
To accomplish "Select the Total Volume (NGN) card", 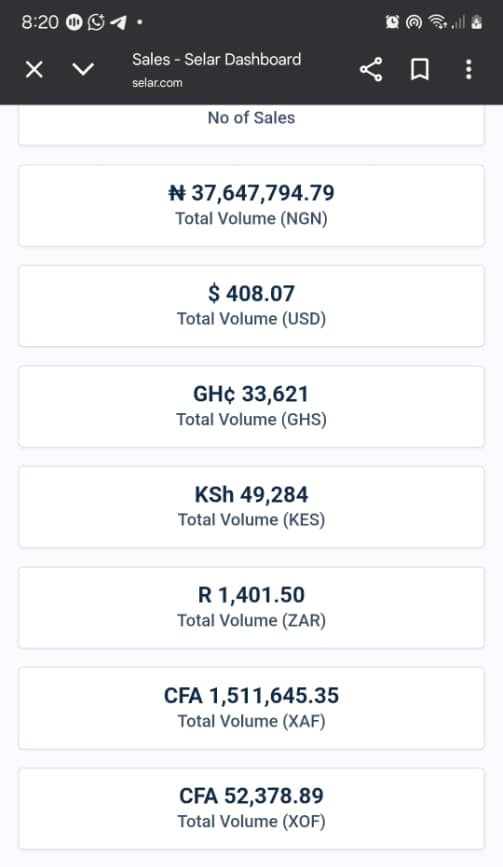I will click(252, 205).
